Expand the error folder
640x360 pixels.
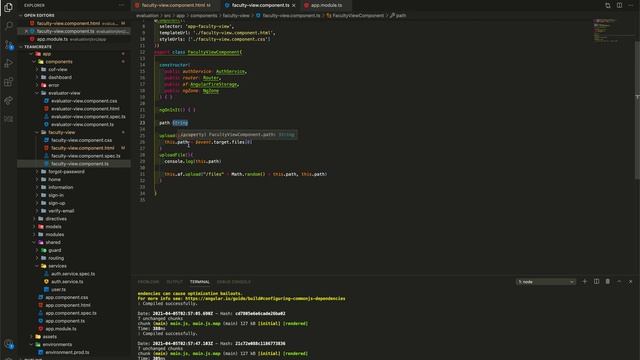coord(54,85)
